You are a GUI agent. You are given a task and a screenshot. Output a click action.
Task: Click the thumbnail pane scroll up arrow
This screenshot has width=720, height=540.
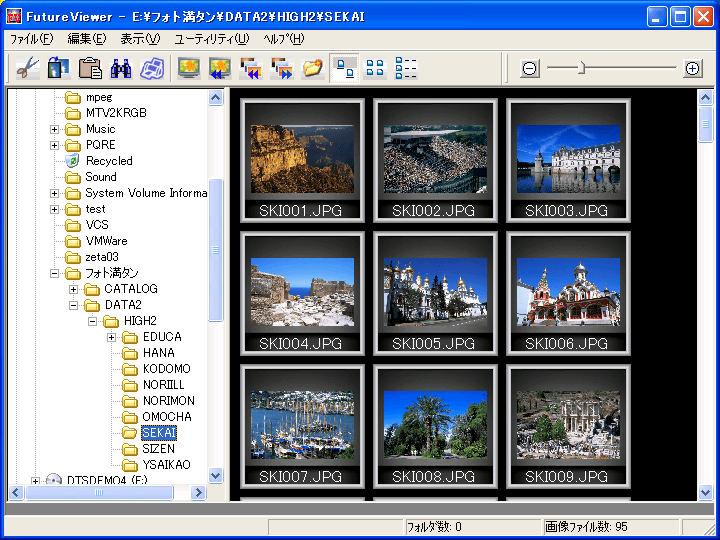click(x=705, y=97)
